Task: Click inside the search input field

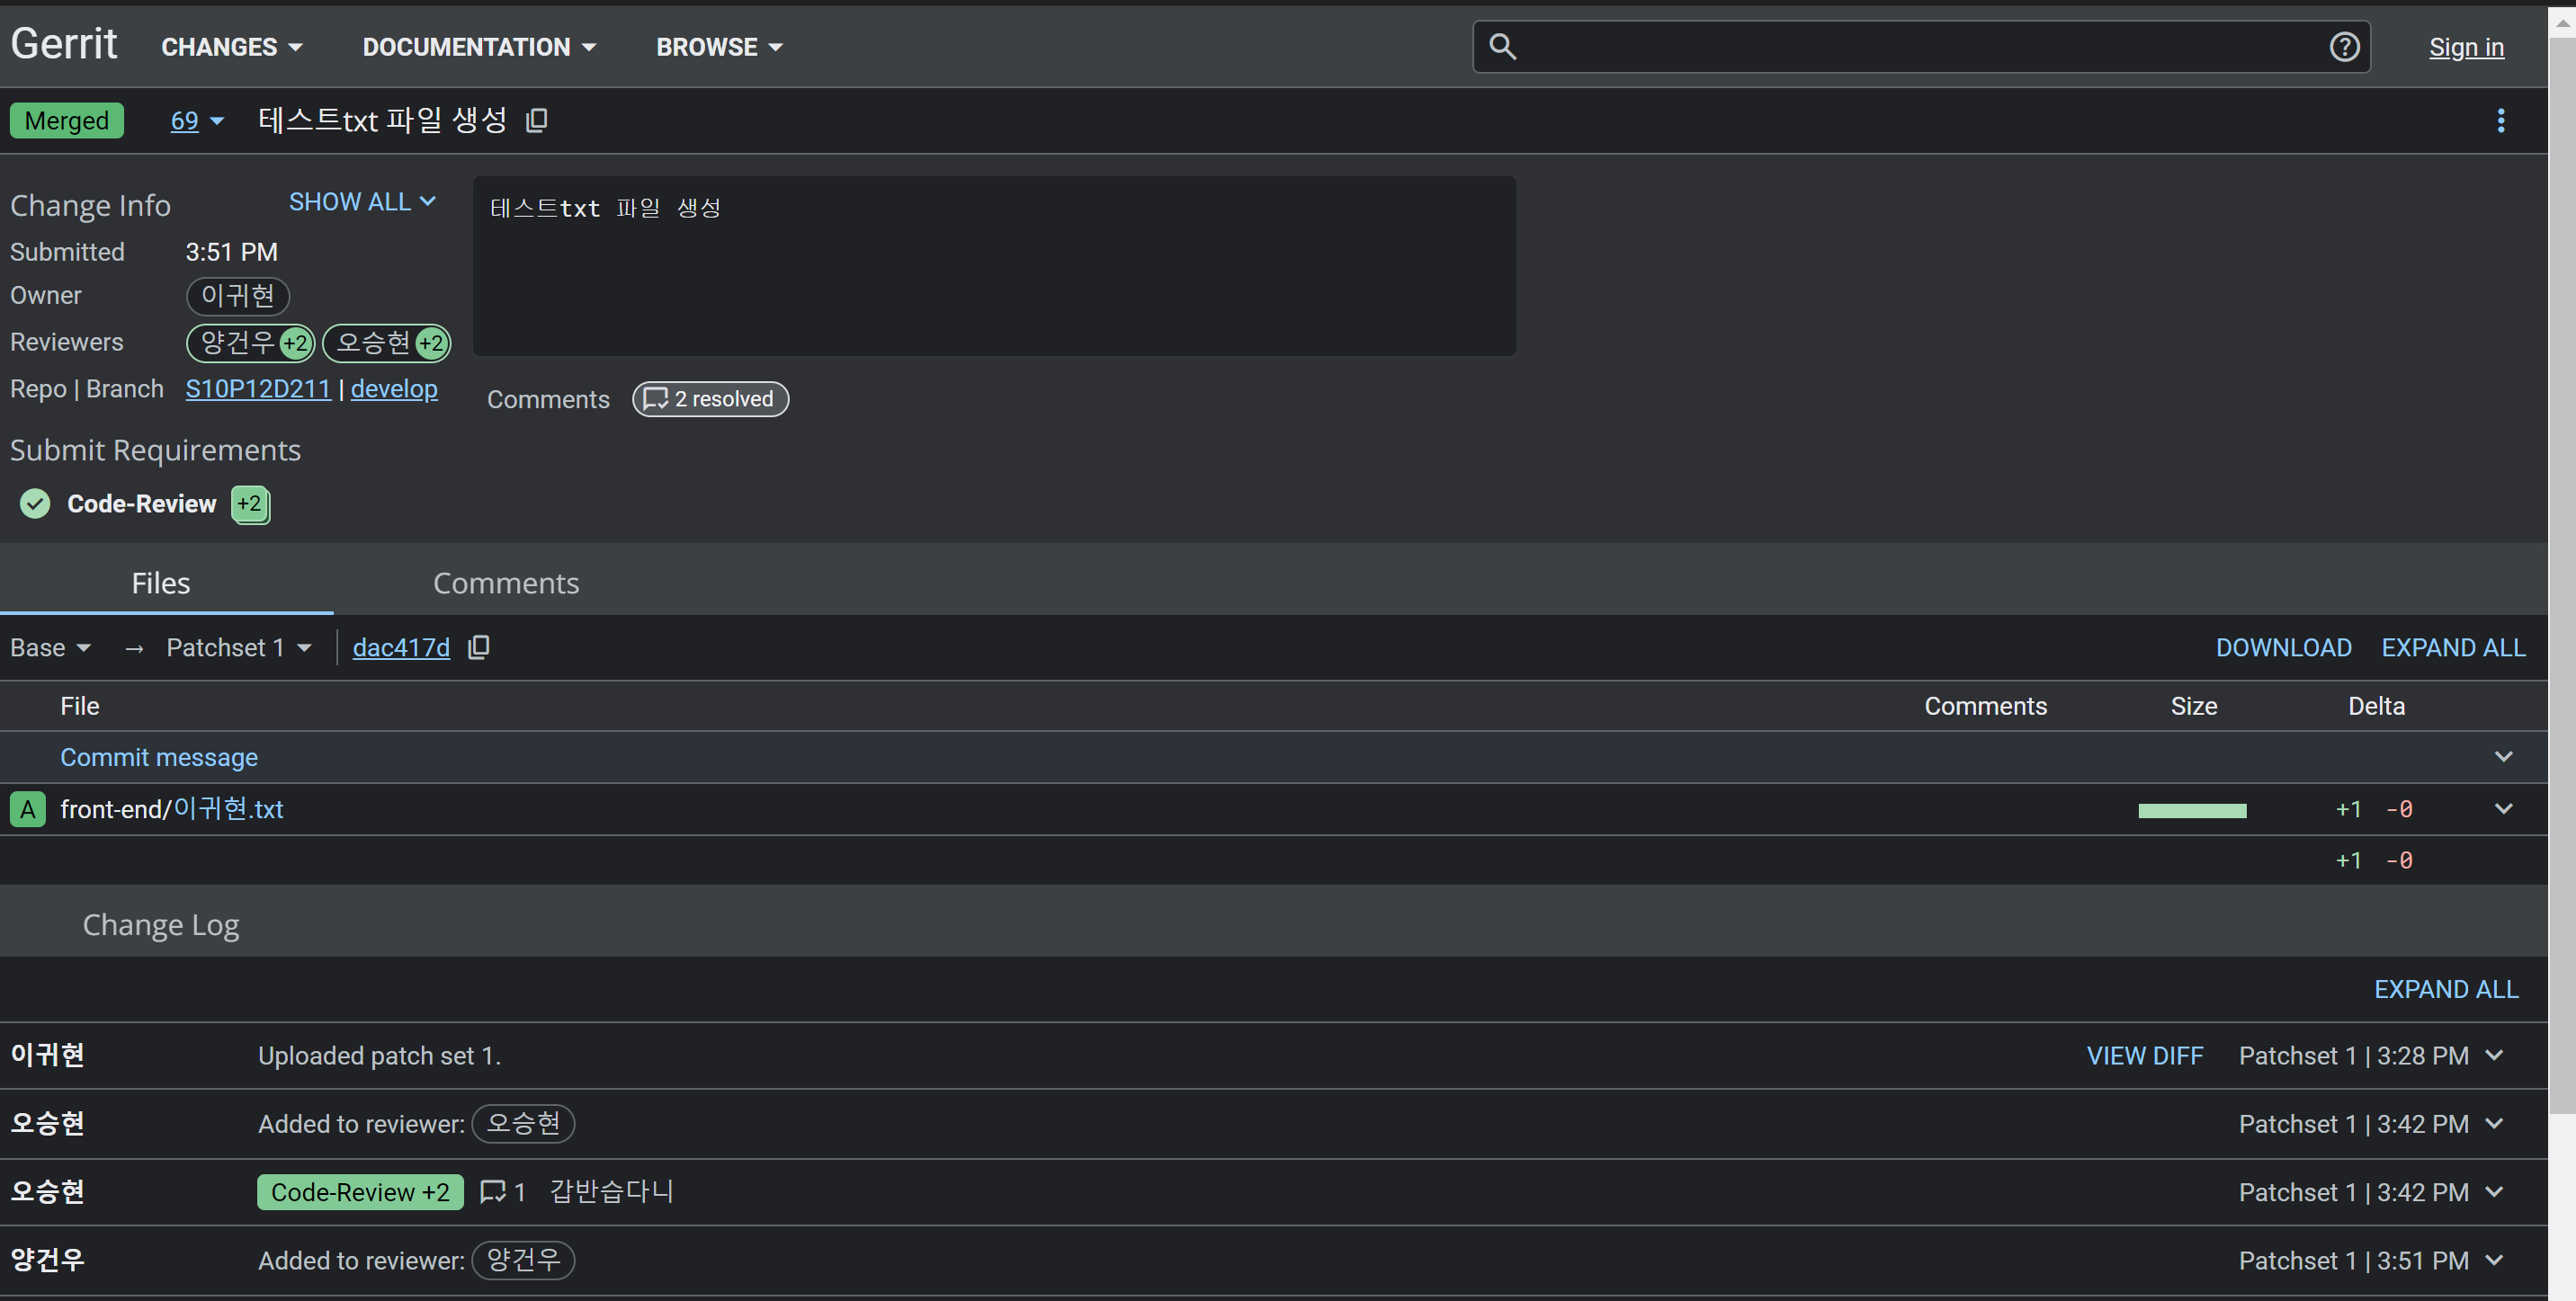Action: coord(1920,47)
